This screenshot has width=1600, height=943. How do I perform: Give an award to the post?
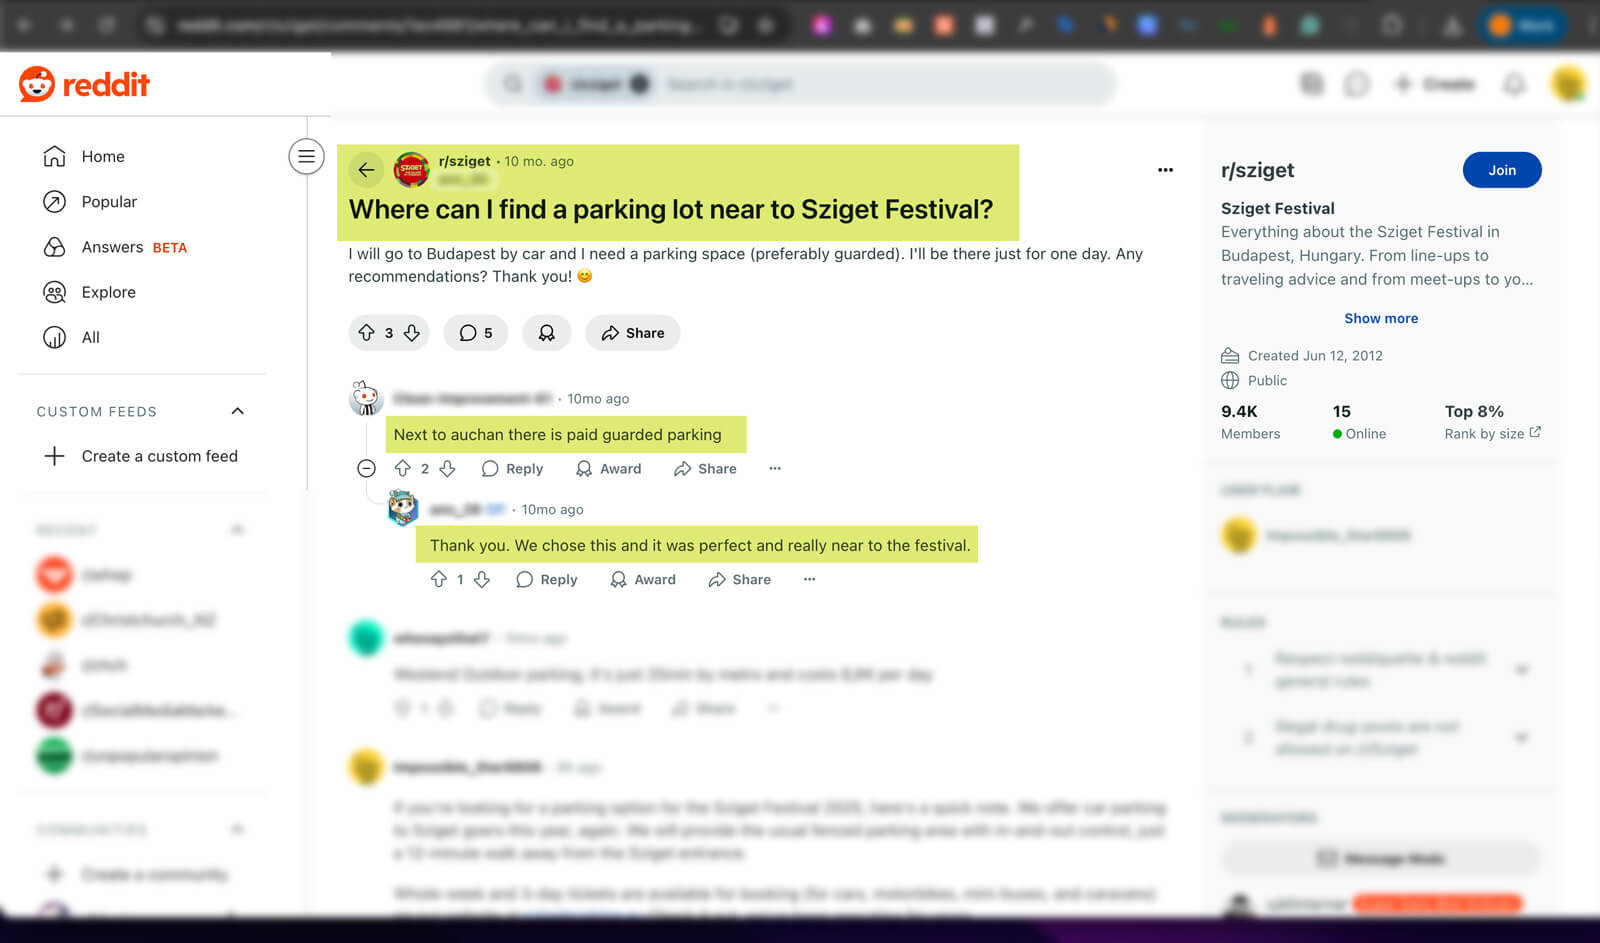tap(546, 333)
